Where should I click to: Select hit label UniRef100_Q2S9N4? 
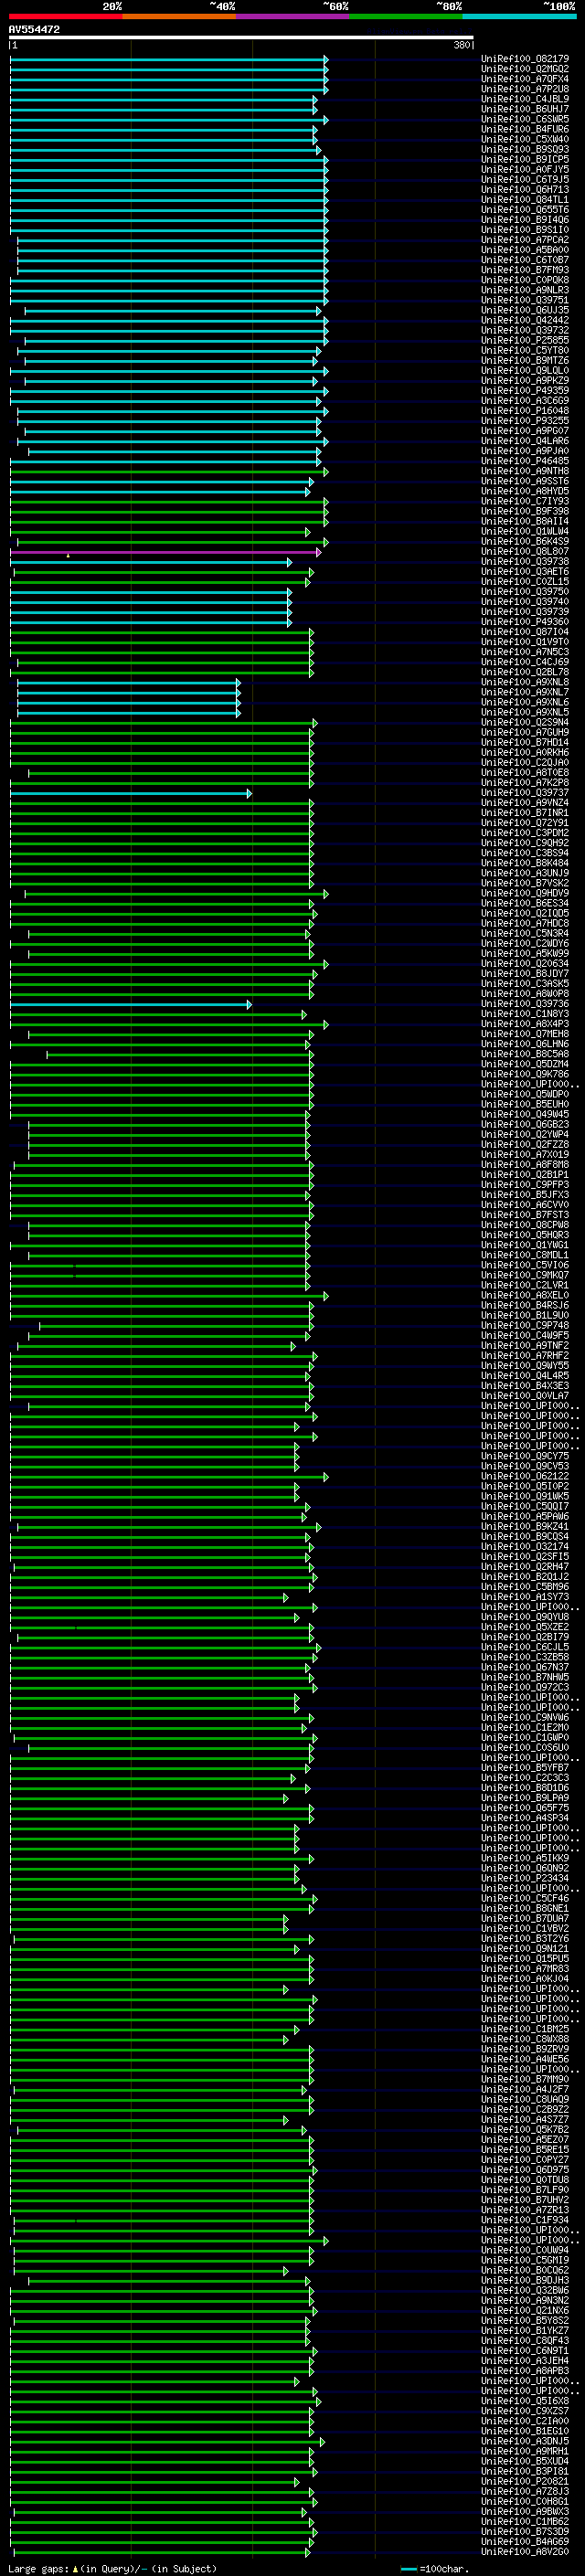[525, 723]
